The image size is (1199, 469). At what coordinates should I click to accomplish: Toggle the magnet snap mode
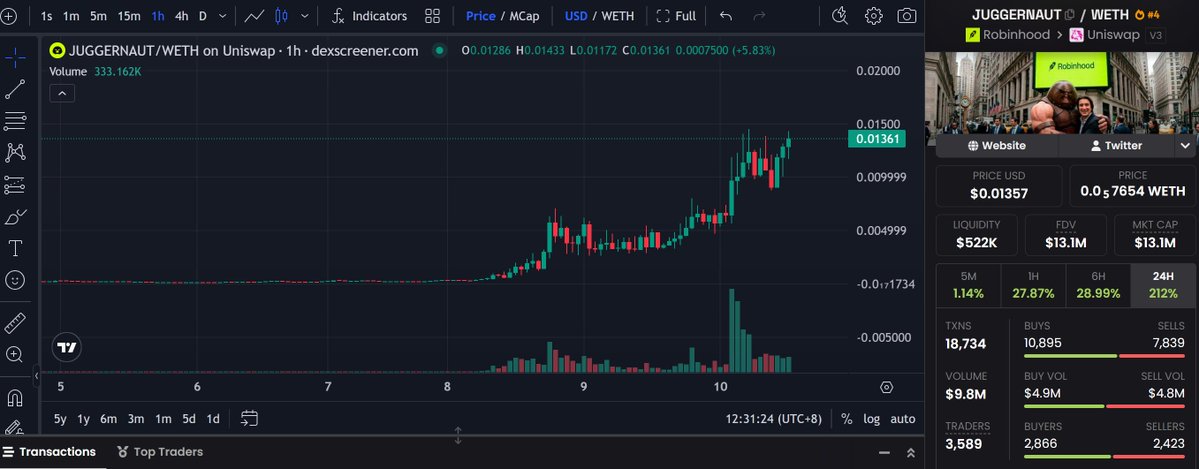pos(15,398)
